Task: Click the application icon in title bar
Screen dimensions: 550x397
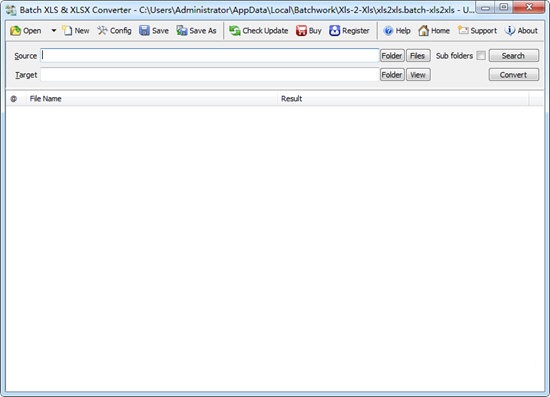Action: pos(11,10)
